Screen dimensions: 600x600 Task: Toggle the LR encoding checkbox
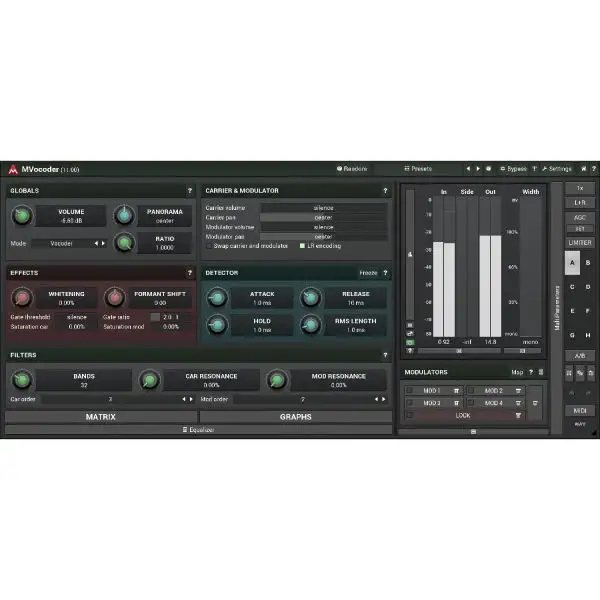click(302, 246)
